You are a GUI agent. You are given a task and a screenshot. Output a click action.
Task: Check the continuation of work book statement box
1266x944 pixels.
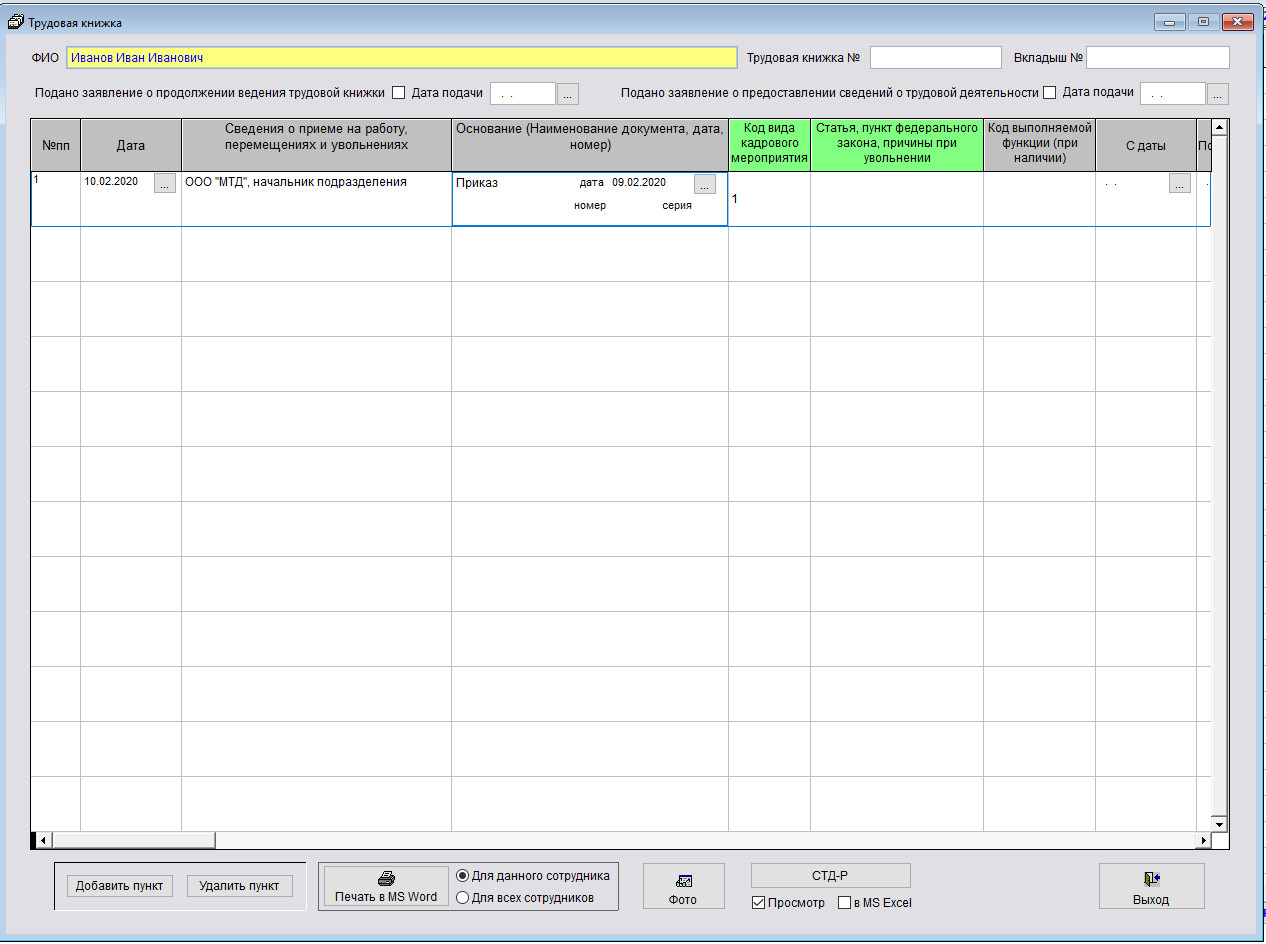pos(398,93)
